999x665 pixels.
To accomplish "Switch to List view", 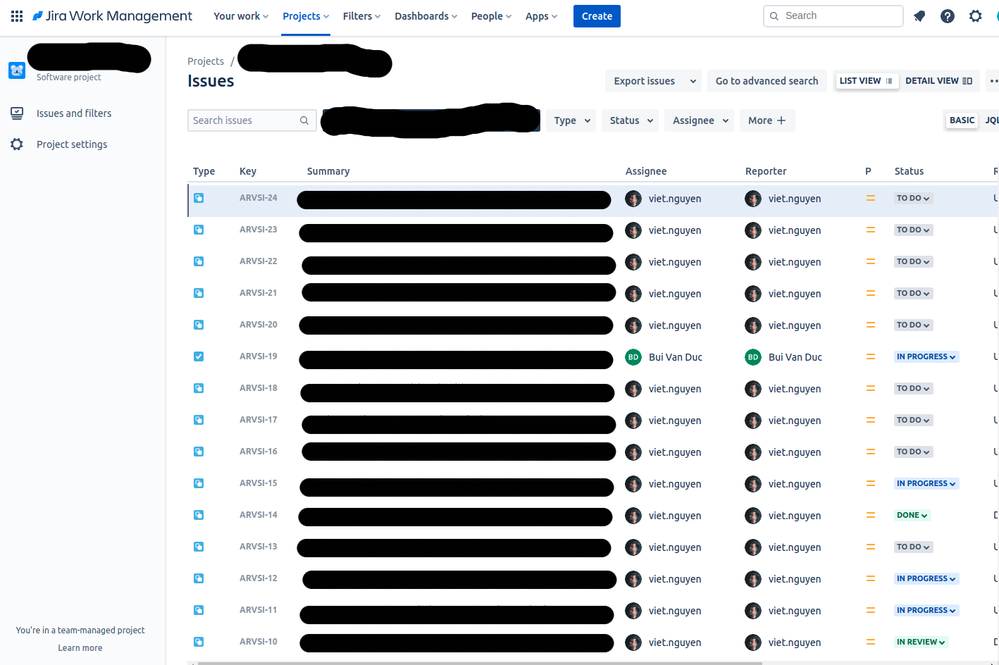I will [866, 81].
